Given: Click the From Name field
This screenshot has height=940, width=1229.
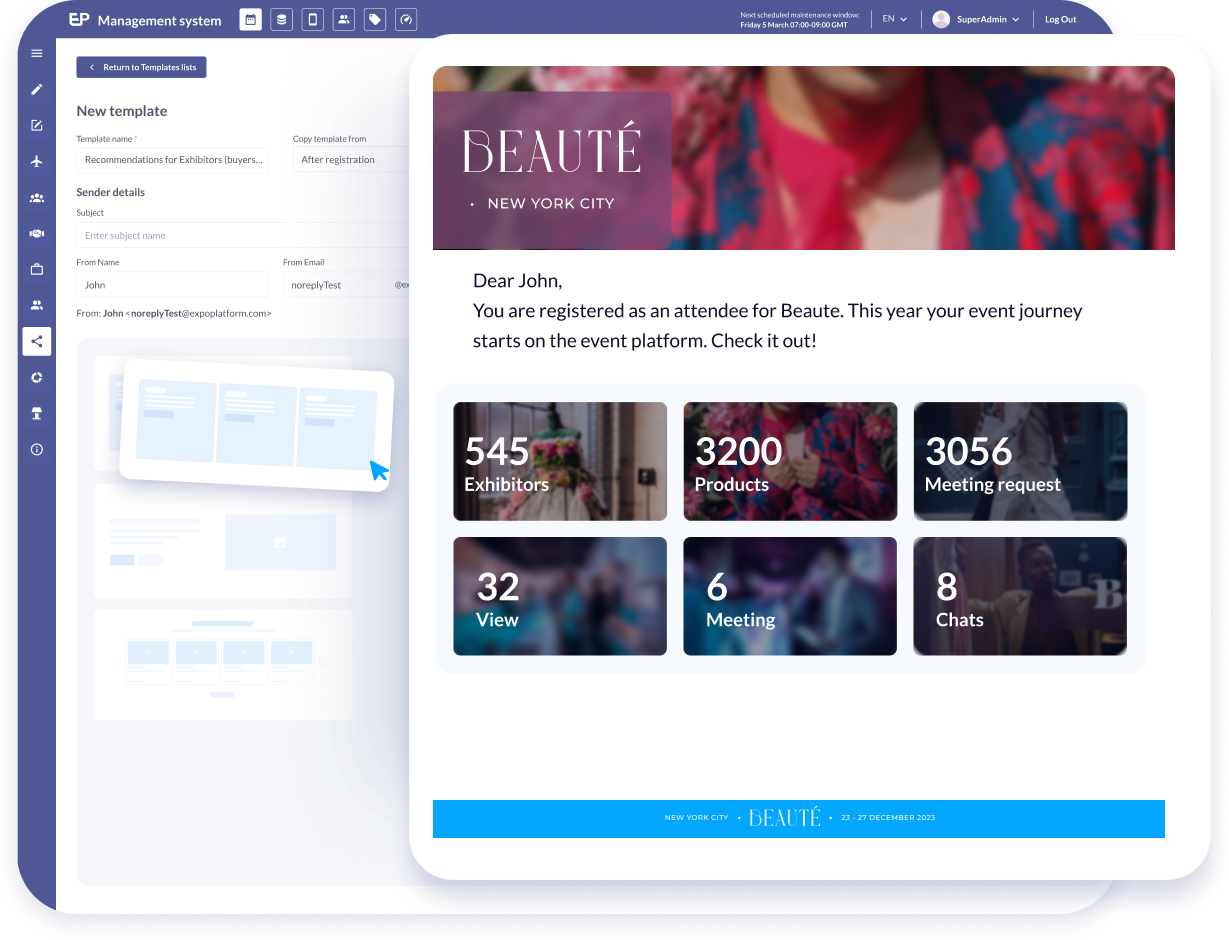Looking at the screenshot, I should [x=172, y=285].
